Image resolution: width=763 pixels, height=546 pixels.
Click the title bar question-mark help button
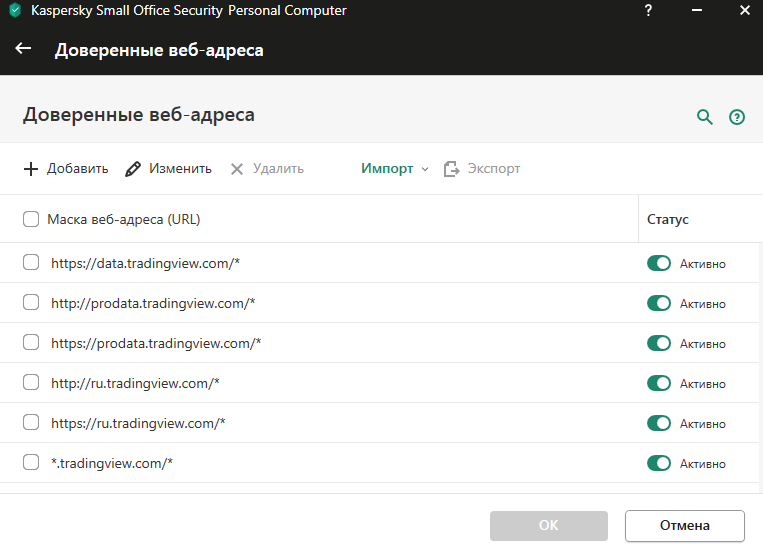(x=650, y=11)
